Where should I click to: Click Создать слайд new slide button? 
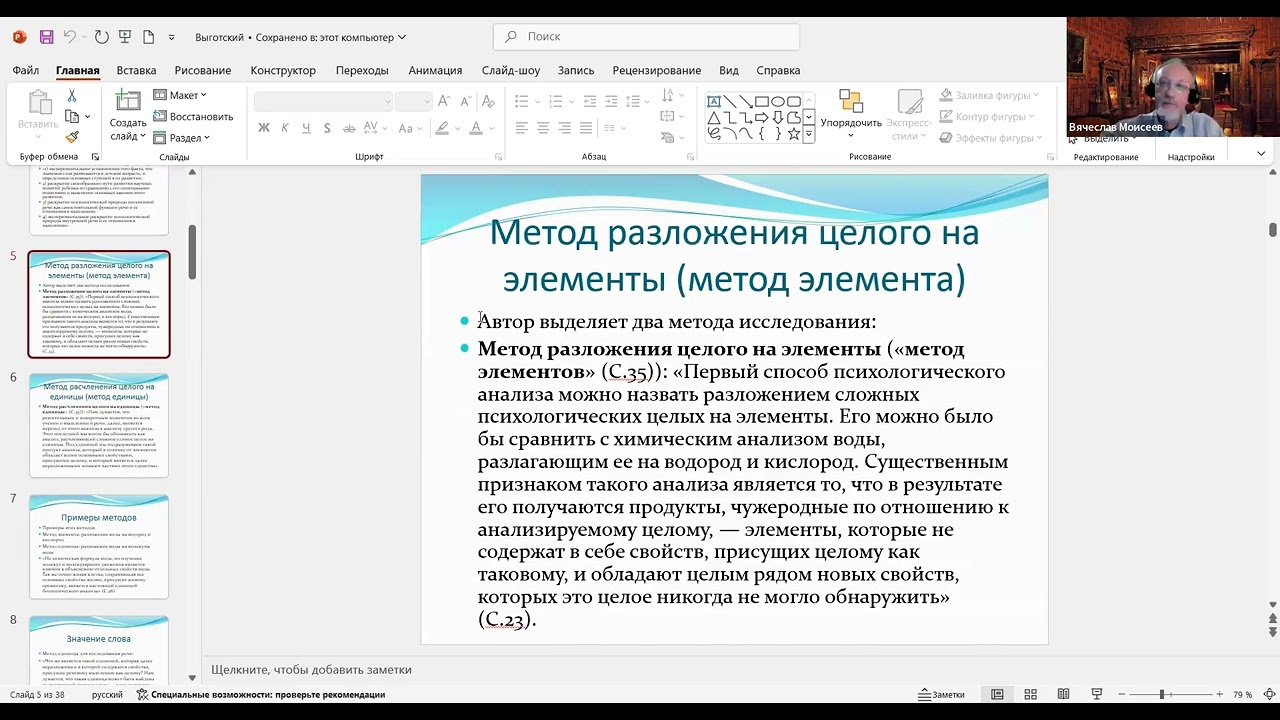pos(128,115)
